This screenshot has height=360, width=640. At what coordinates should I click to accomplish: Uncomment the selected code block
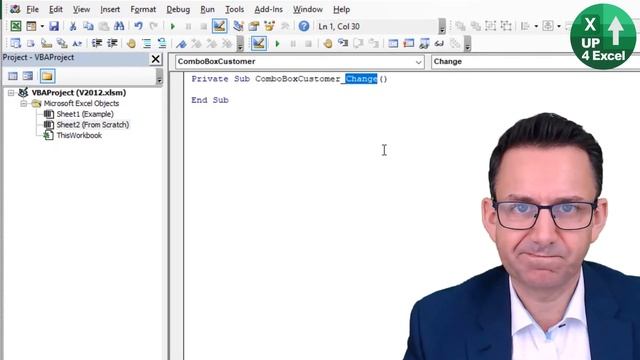(162, 43)
